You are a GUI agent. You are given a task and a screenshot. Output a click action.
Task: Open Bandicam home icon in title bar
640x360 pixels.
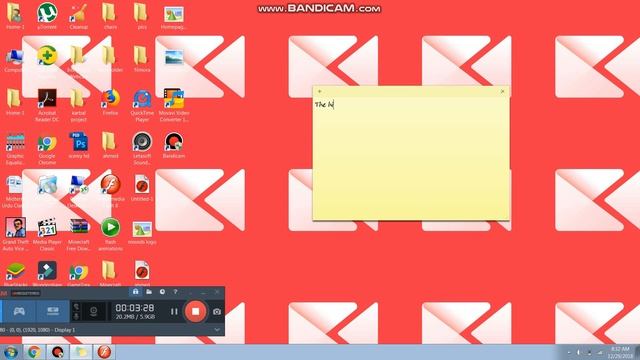[136, 291]
